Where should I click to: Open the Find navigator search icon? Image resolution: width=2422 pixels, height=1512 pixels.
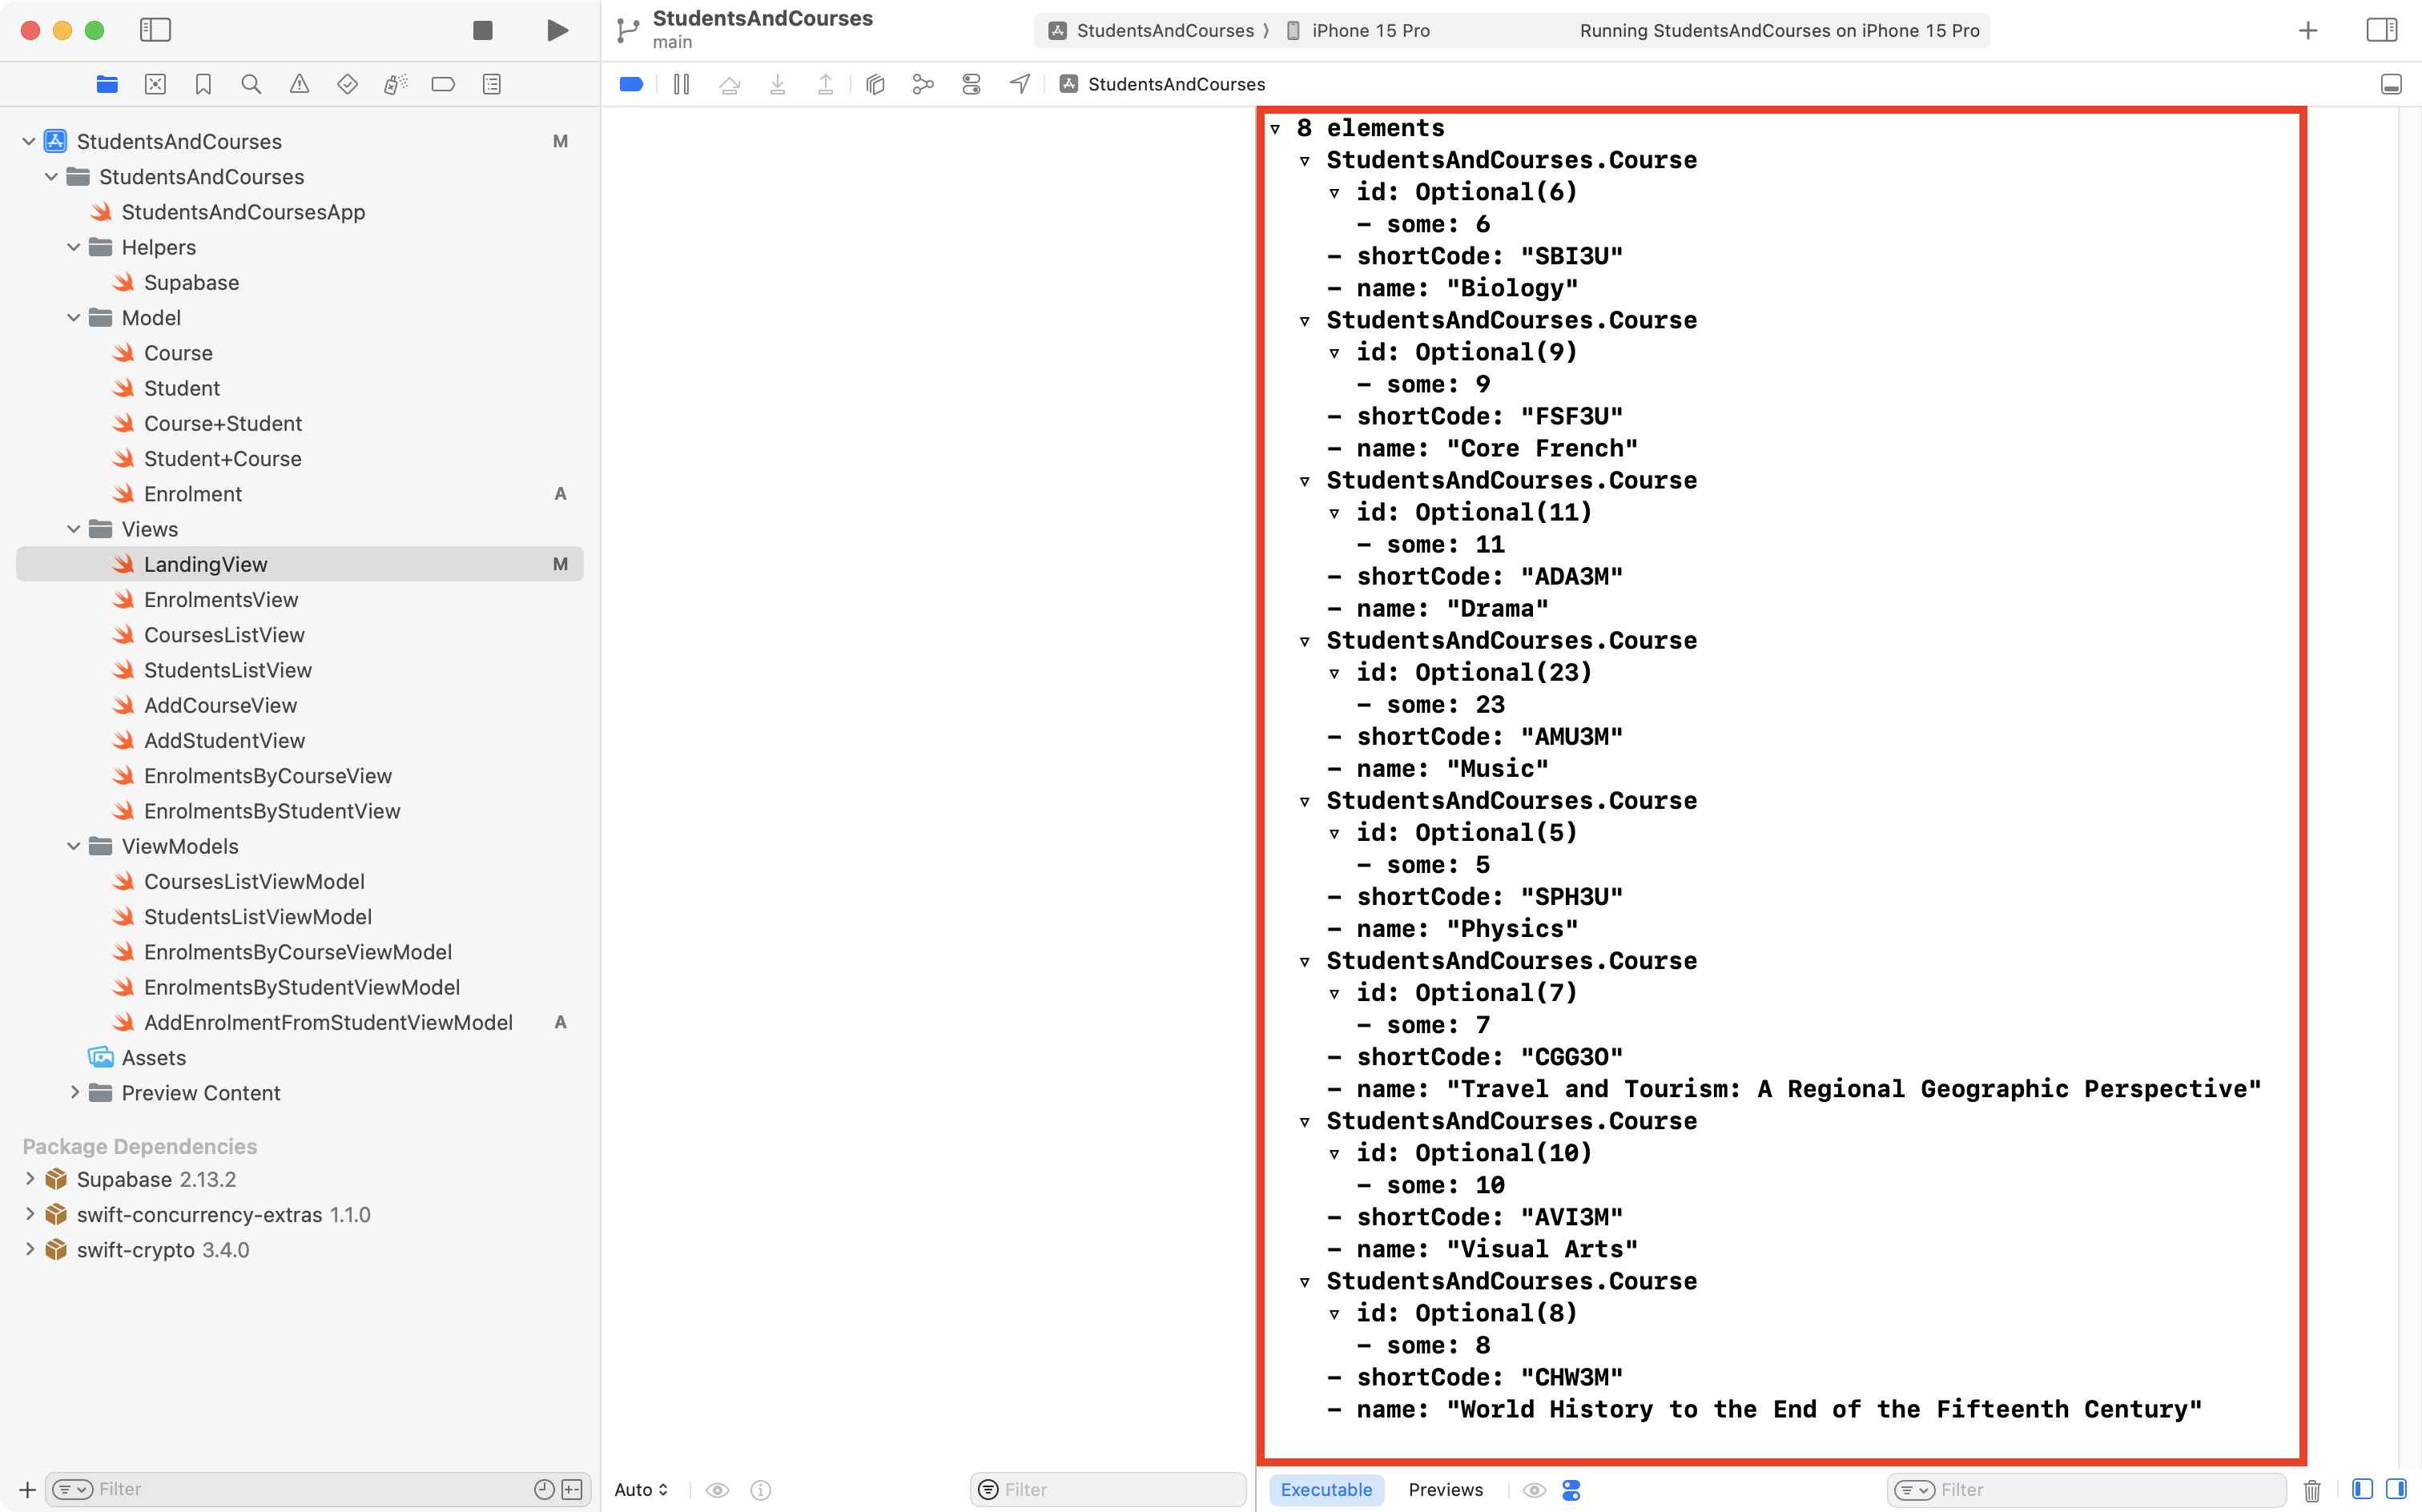click(251, 84)
